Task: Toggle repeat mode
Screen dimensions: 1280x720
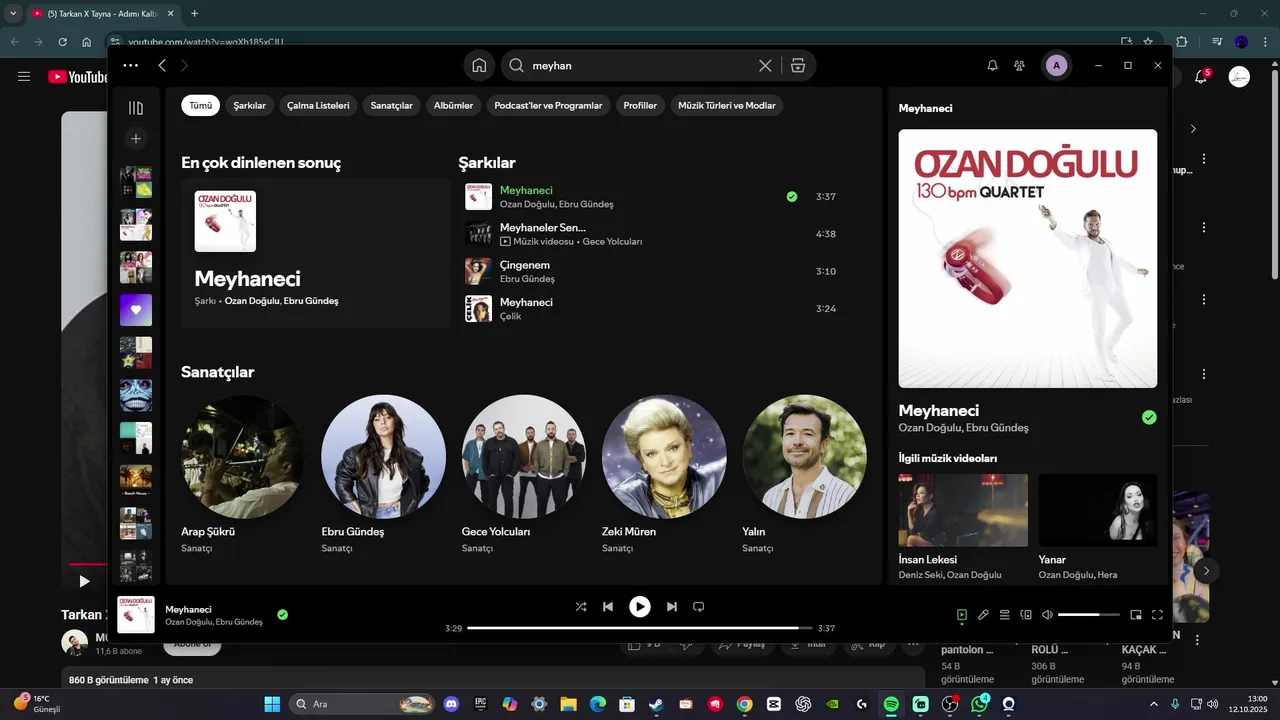Action: [x=699, y=606]
